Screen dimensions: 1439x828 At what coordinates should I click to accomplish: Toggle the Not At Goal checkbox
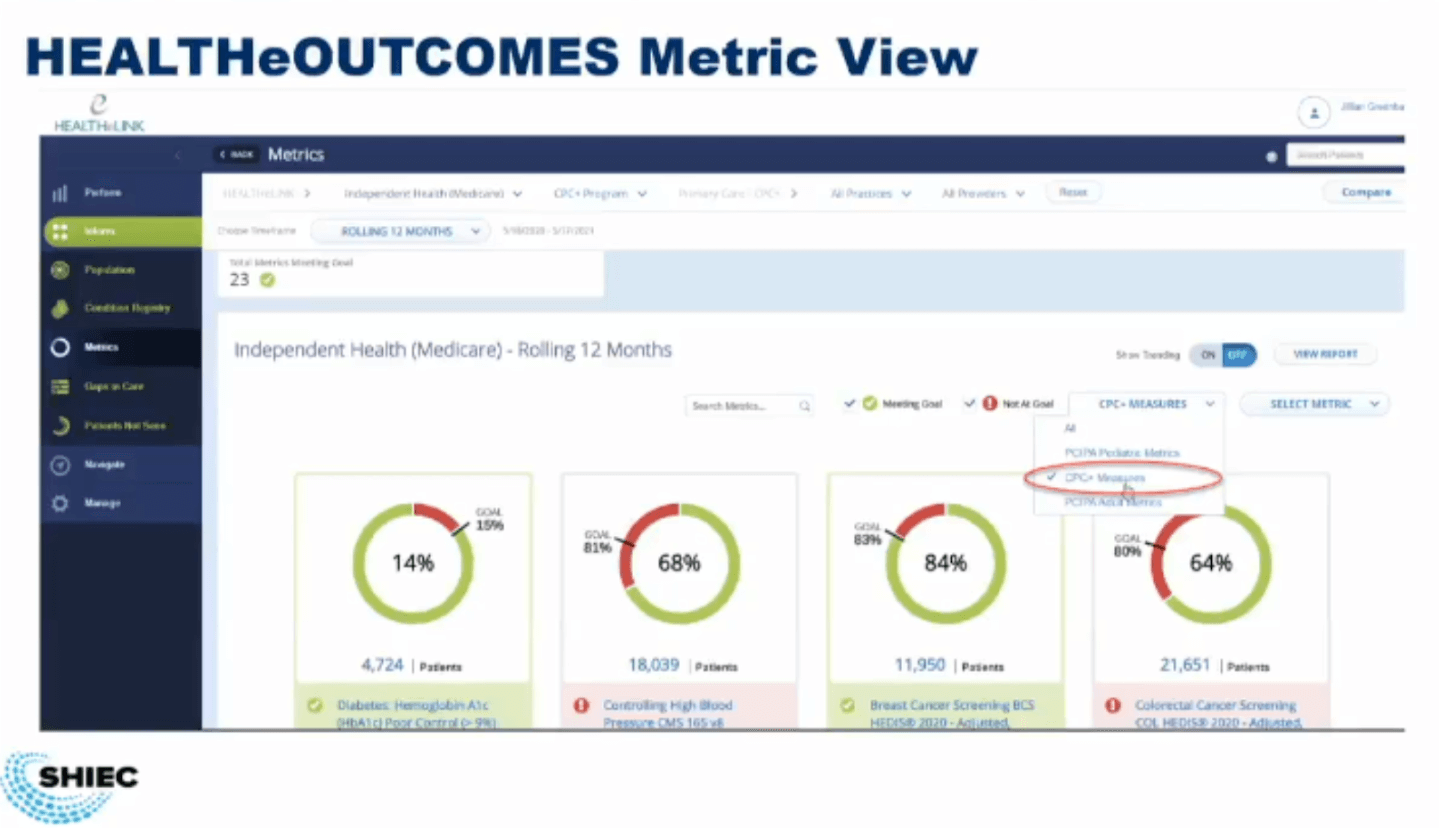point(969,404)
